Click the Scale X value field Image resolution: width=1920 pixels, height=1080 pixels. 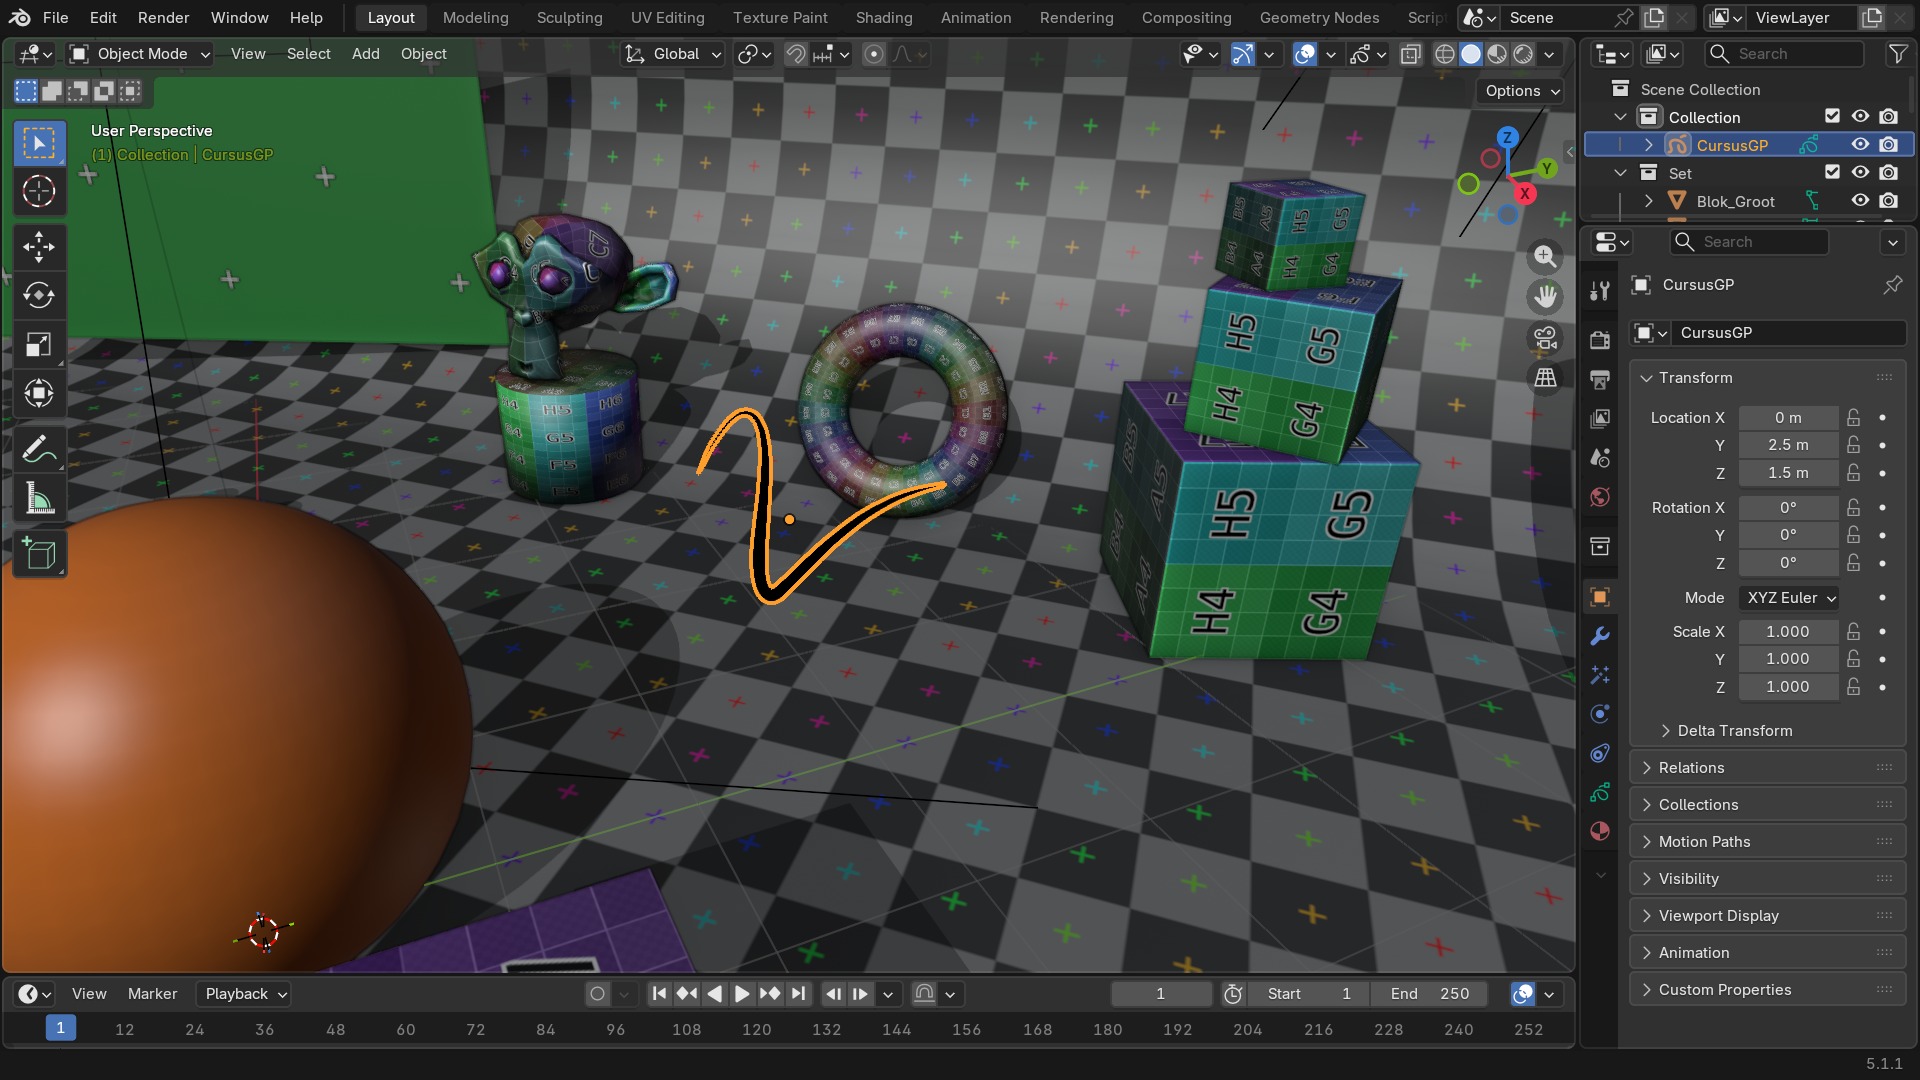[1787, 632]
